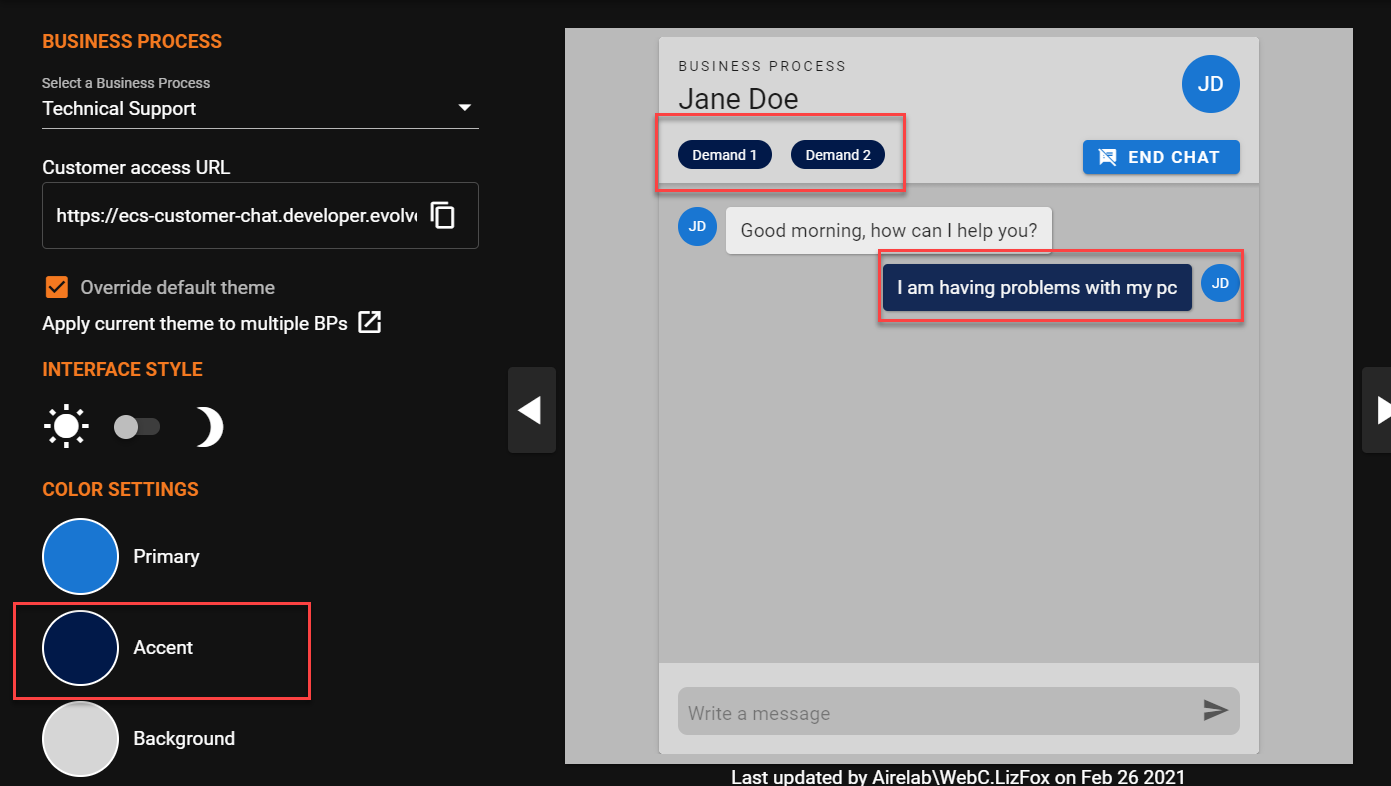Toggle the interface style light/dark switch

[137, 427]
